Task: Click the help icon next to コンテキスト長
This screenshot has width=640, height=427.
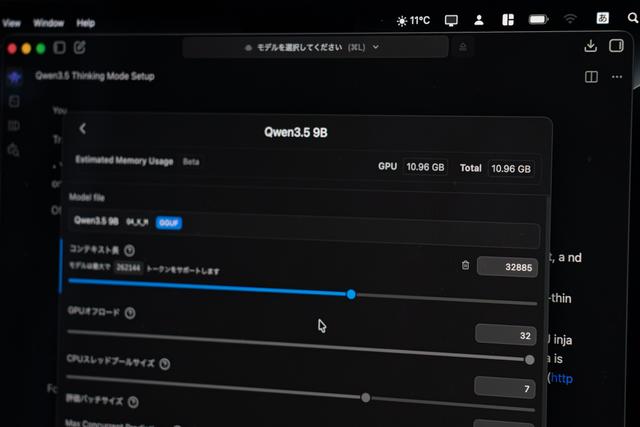Action: click(x=130, y=250)
